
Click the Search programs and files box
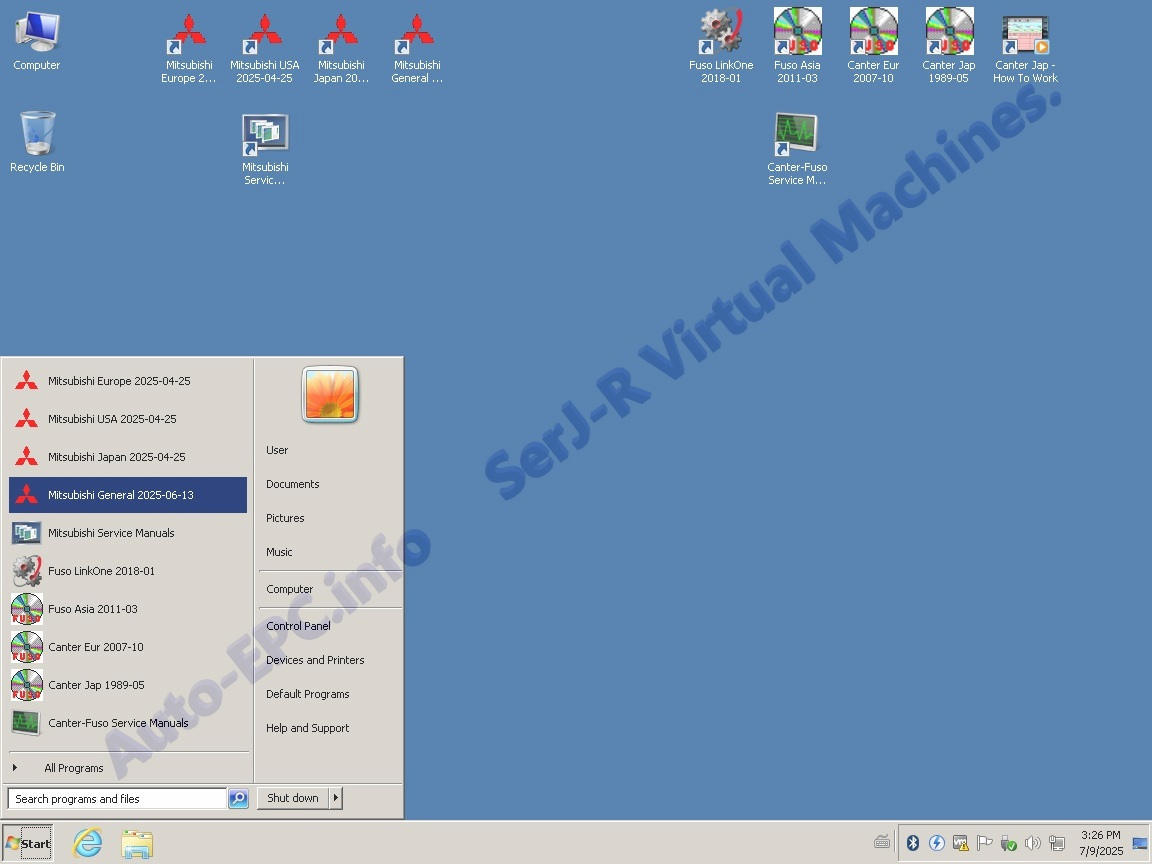[x=117, y=799]
